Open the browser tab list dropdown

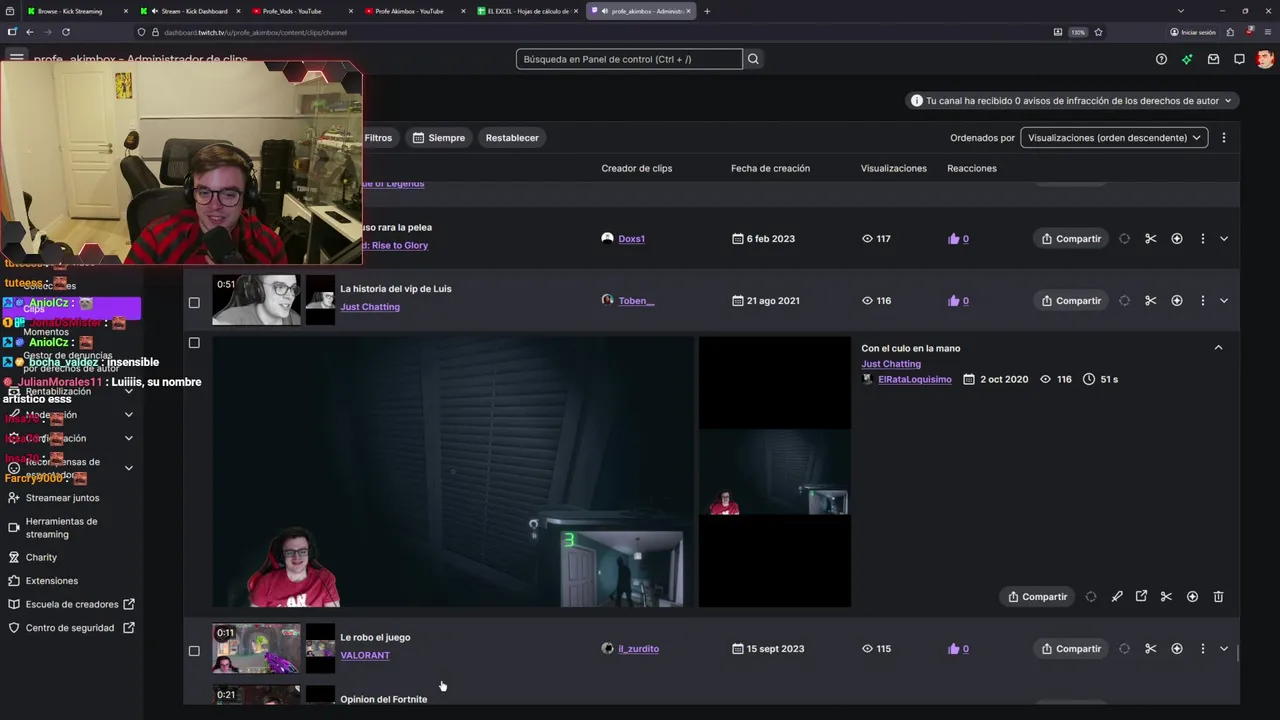(x=1180, y=11)
